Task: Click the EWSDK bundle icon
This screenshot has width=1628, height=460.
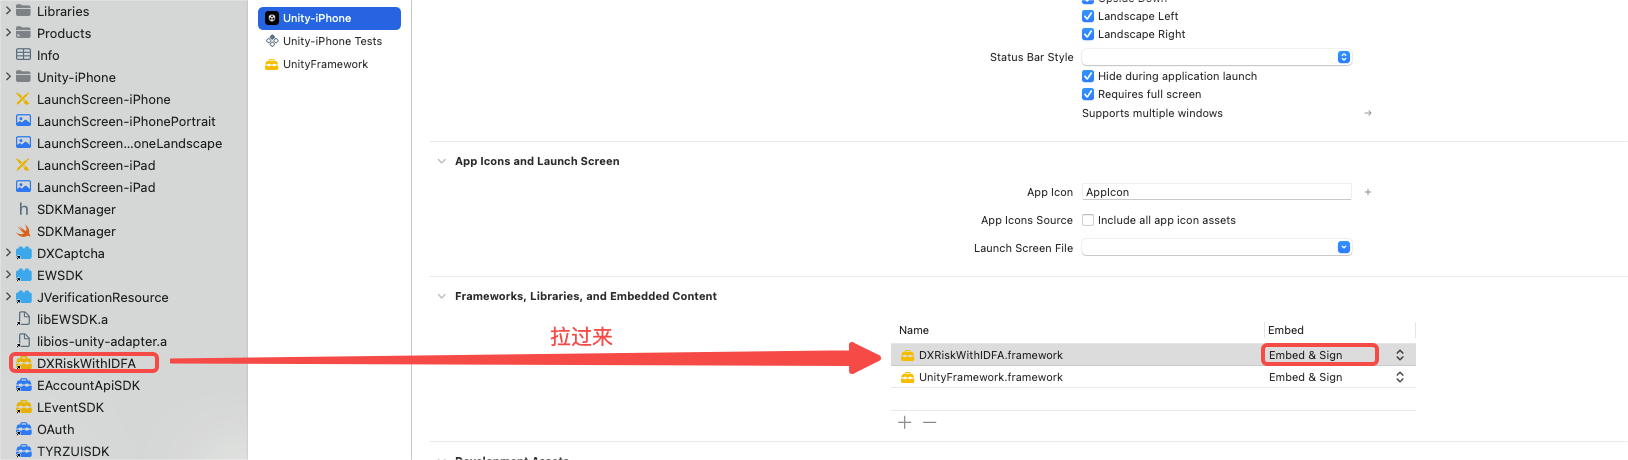Action: (x=24, y=275)
